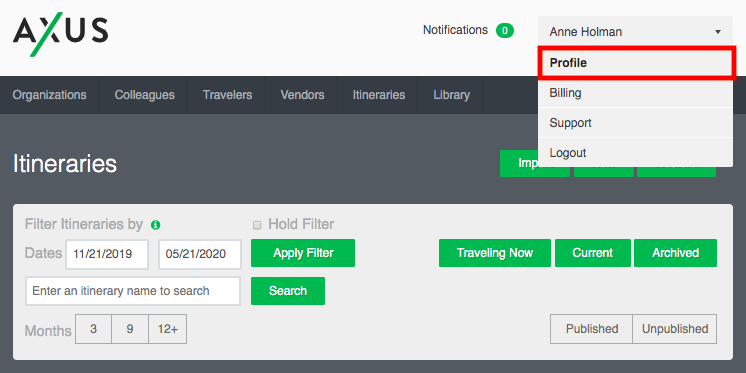Image resolution: width=746 pixels, height=373 pixels.
Task: Collapse the Anne Holman user dropdown
Action: point(635,32)
